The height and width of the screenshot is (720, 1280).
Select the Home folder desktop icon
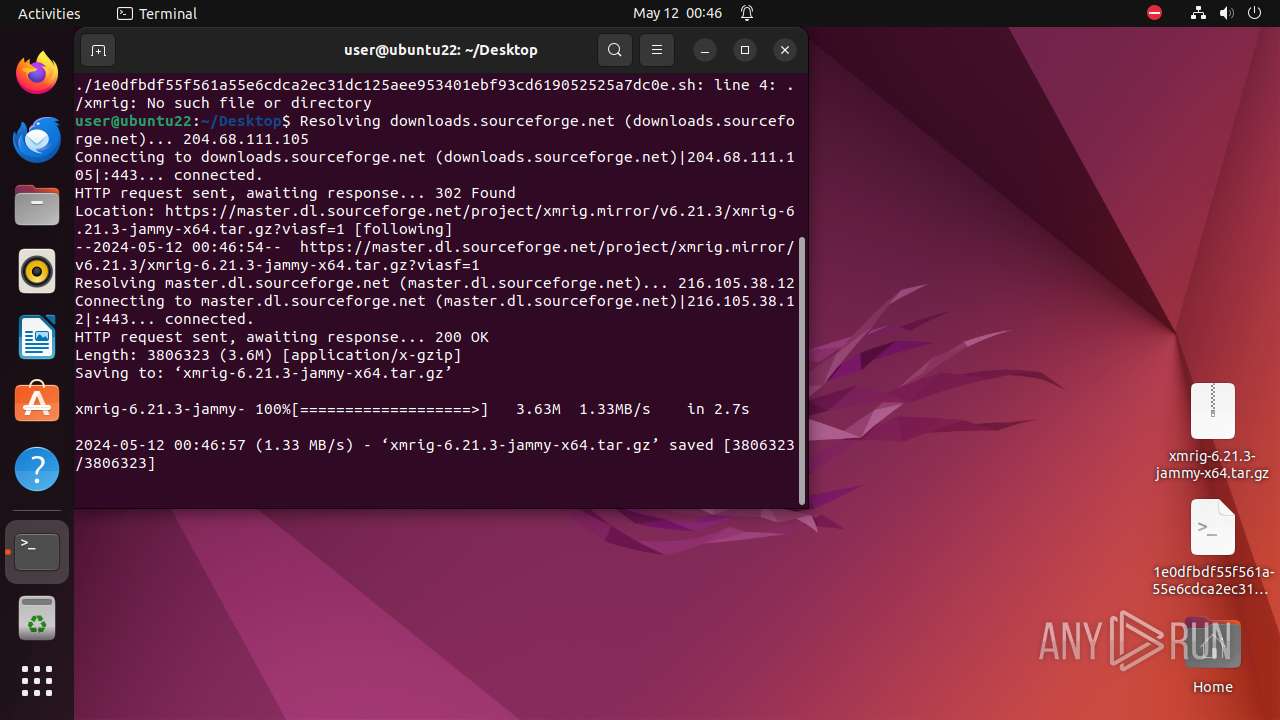(1212, 657)
